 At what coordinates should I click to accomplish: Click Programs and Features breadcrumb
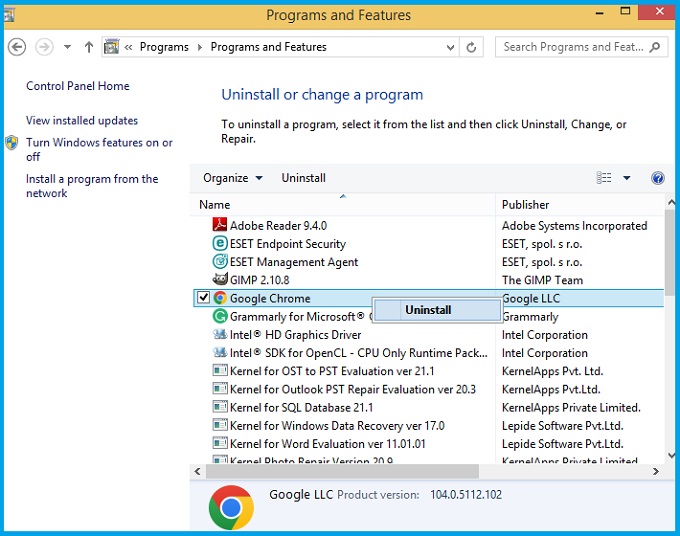click(x=268, y=47)
